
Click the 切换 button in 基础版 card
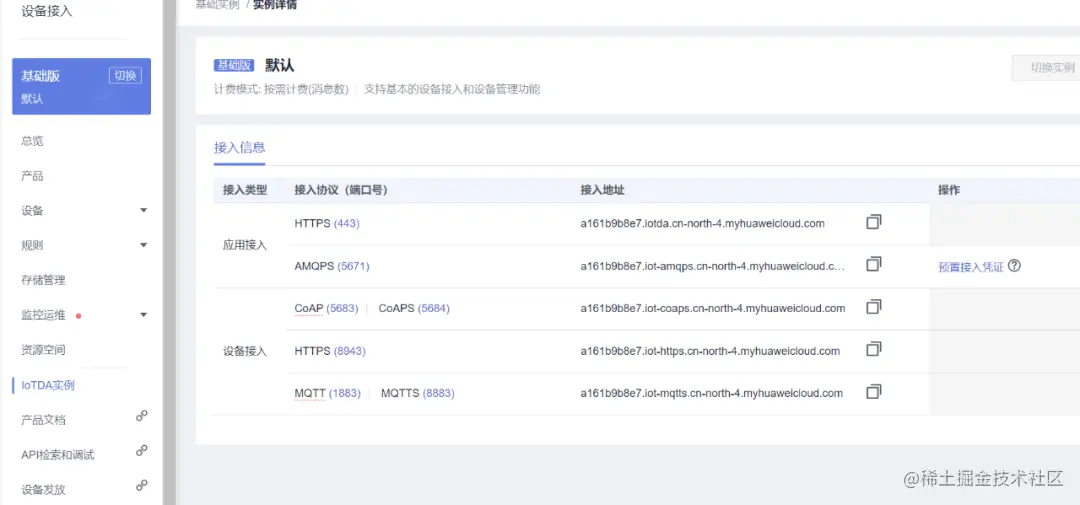tap(125, 76)
